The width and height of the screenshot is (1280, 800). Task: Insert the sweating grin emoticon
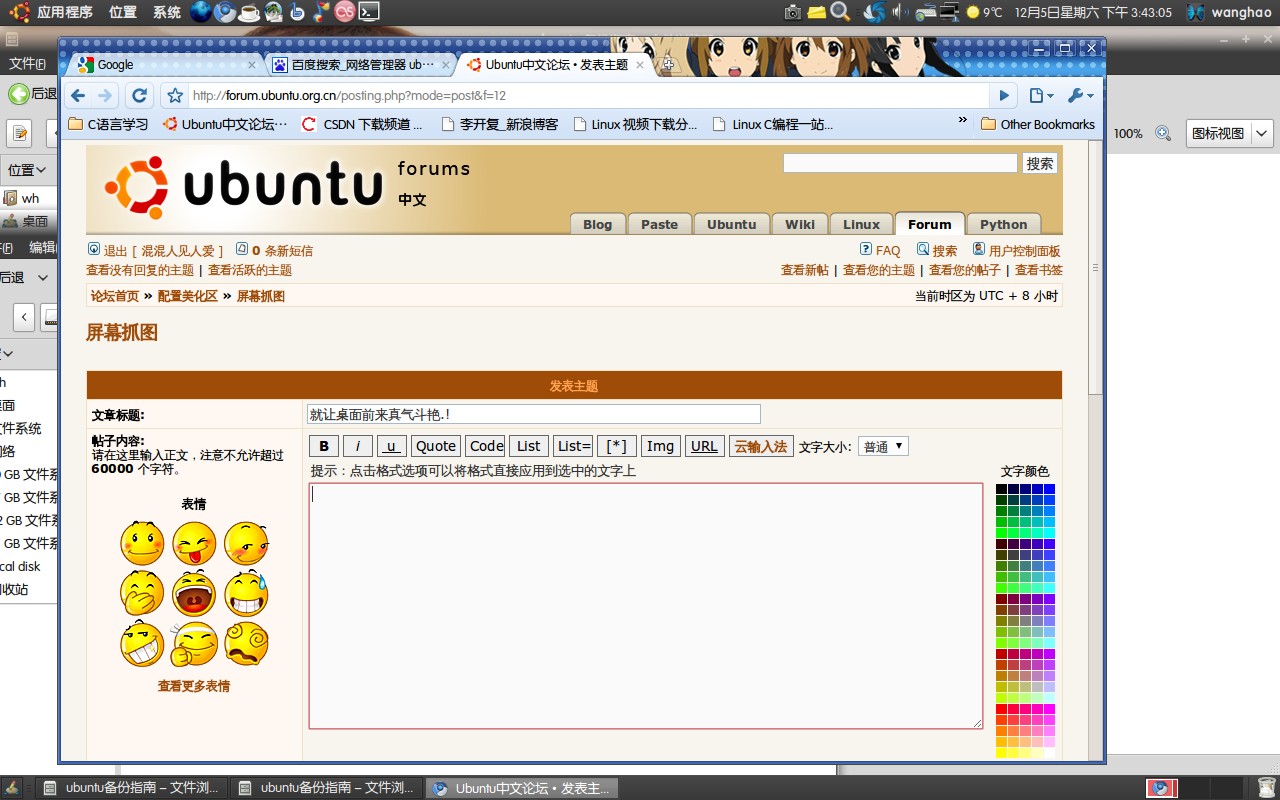point(246,593)
